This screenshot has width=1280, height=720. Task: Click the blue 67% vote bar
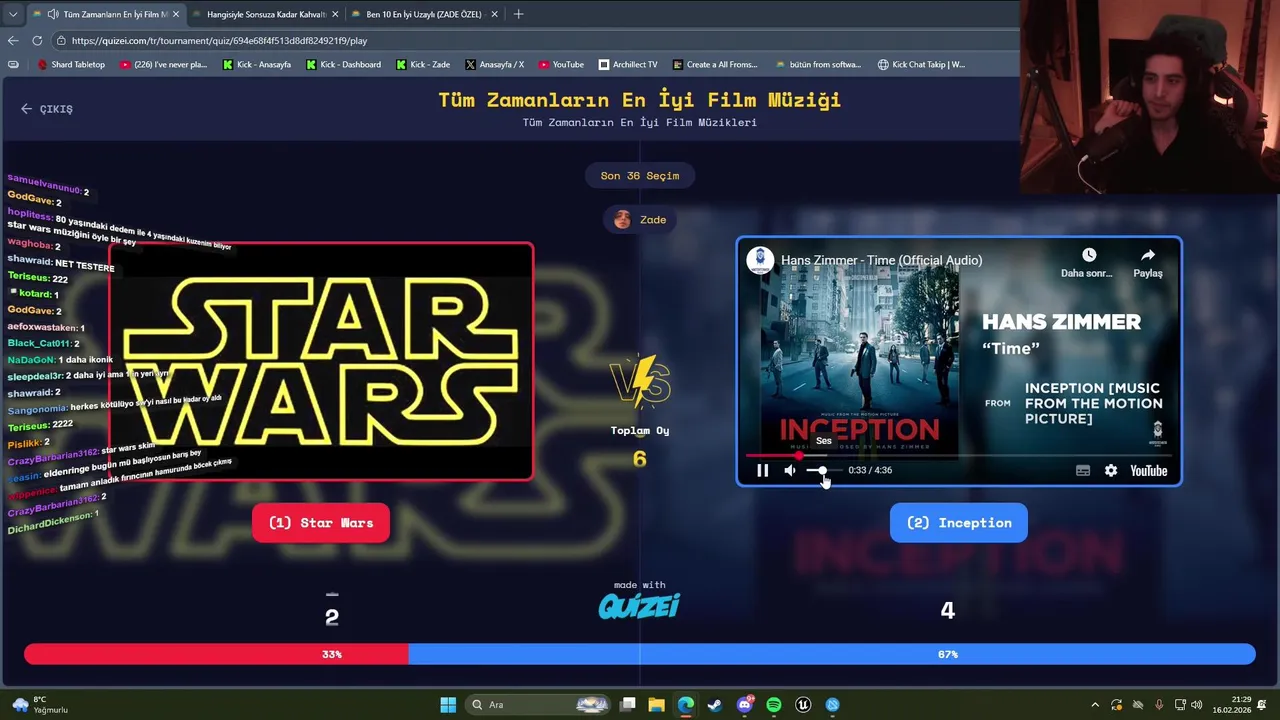(x=832, y=654)
